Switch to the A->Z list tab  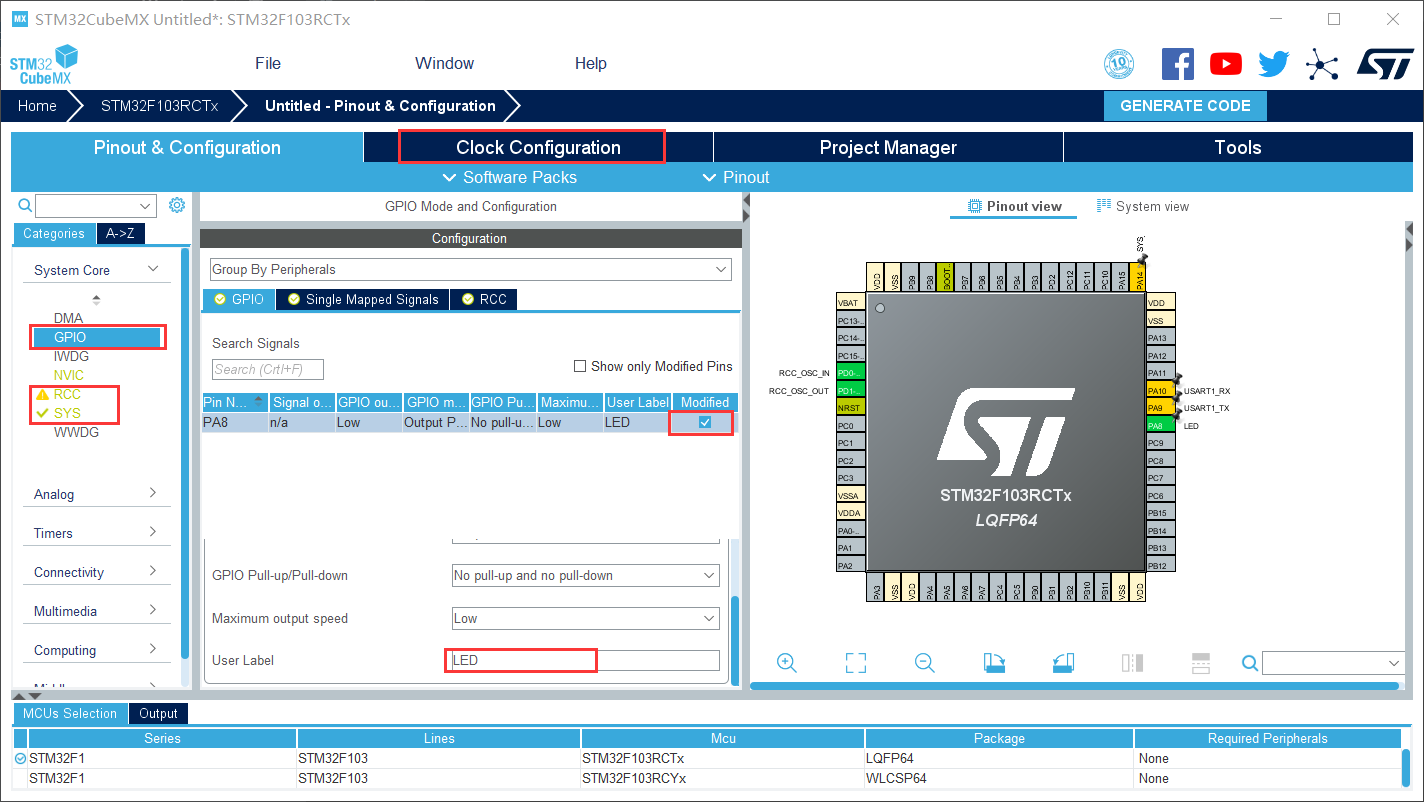120,233
